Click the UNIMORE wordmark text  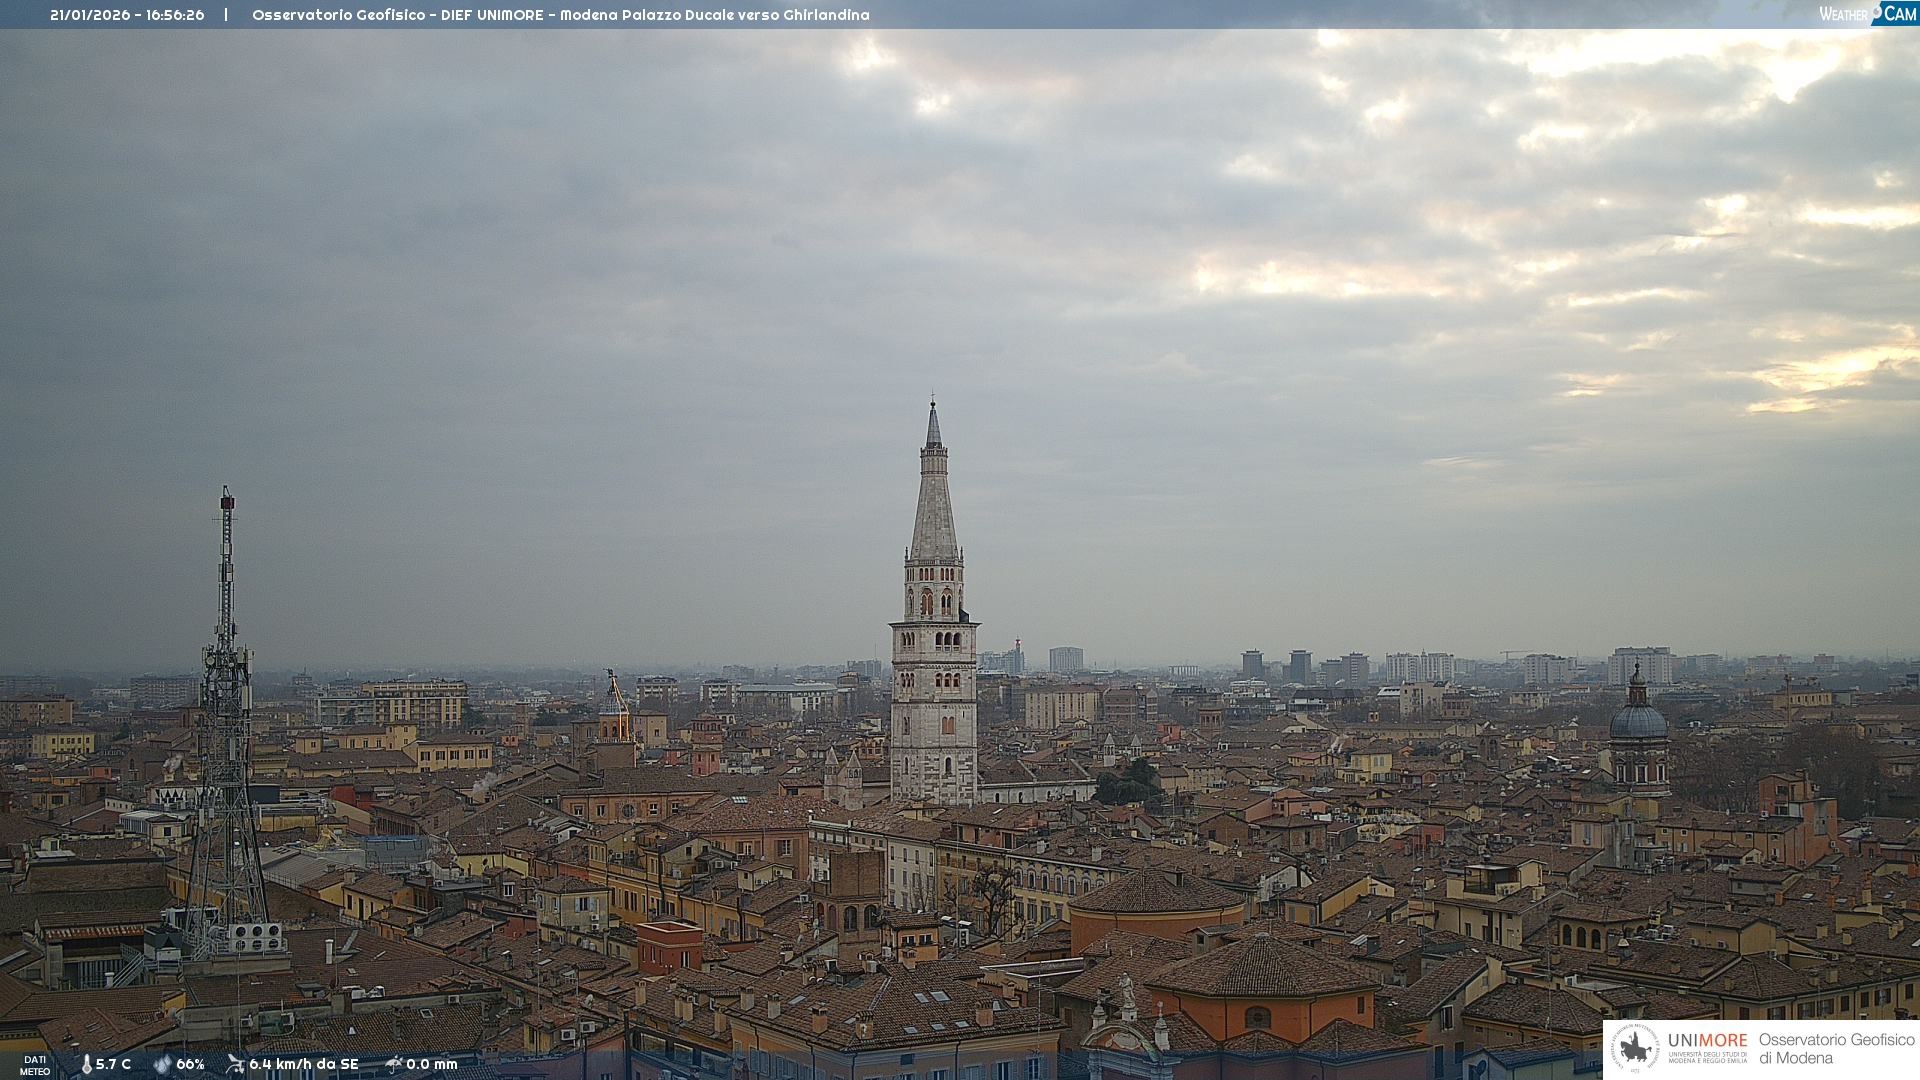point(1707,1041)
